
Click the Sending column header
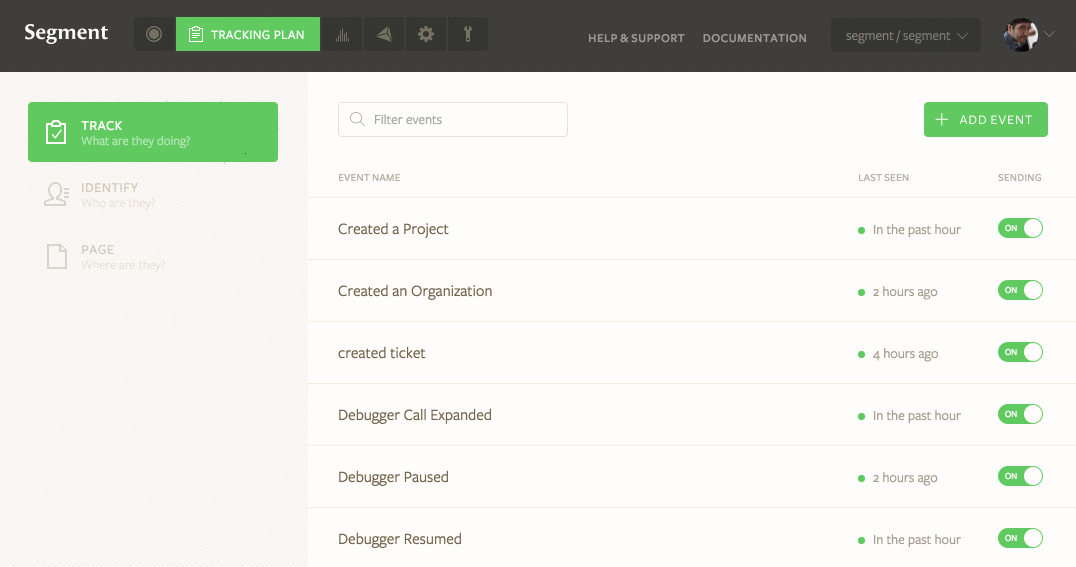tap(1020, 177)
